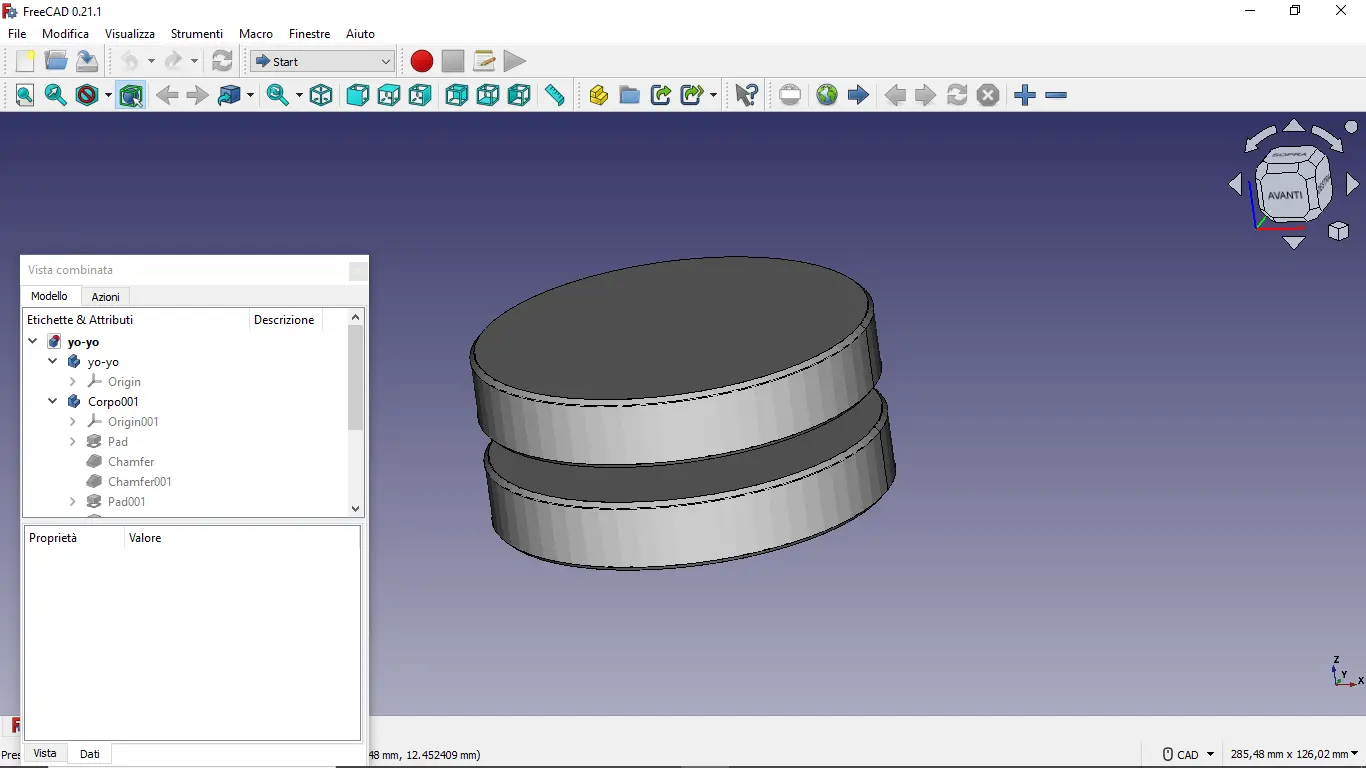Screen dimensions: 1366x768
Task: Select Chamfer001 in the model tree
Action: click(139, 481)
